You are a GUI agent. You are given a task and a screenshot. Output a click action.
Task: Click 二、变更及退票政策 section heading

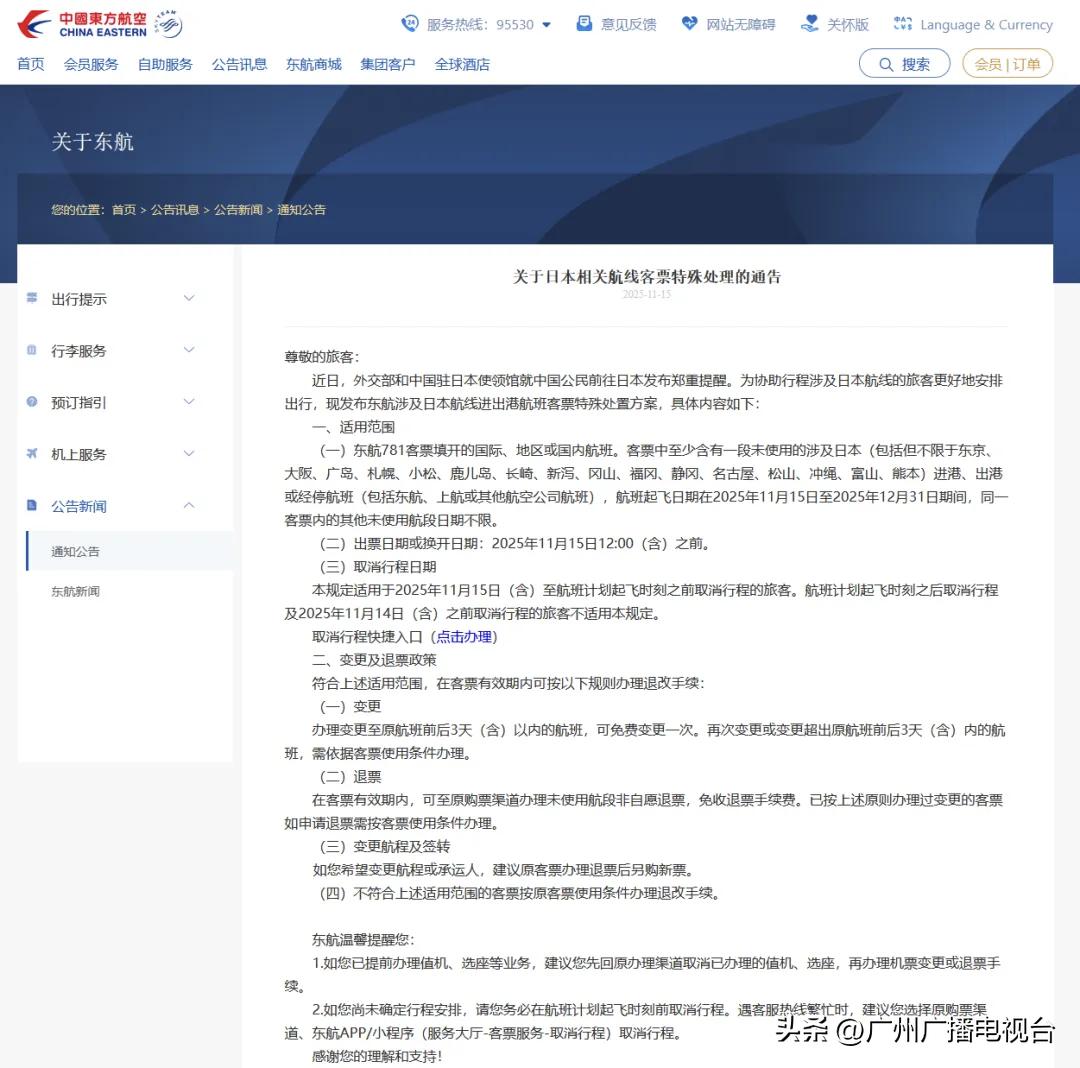pyautogui.click(x=374, y=660)
